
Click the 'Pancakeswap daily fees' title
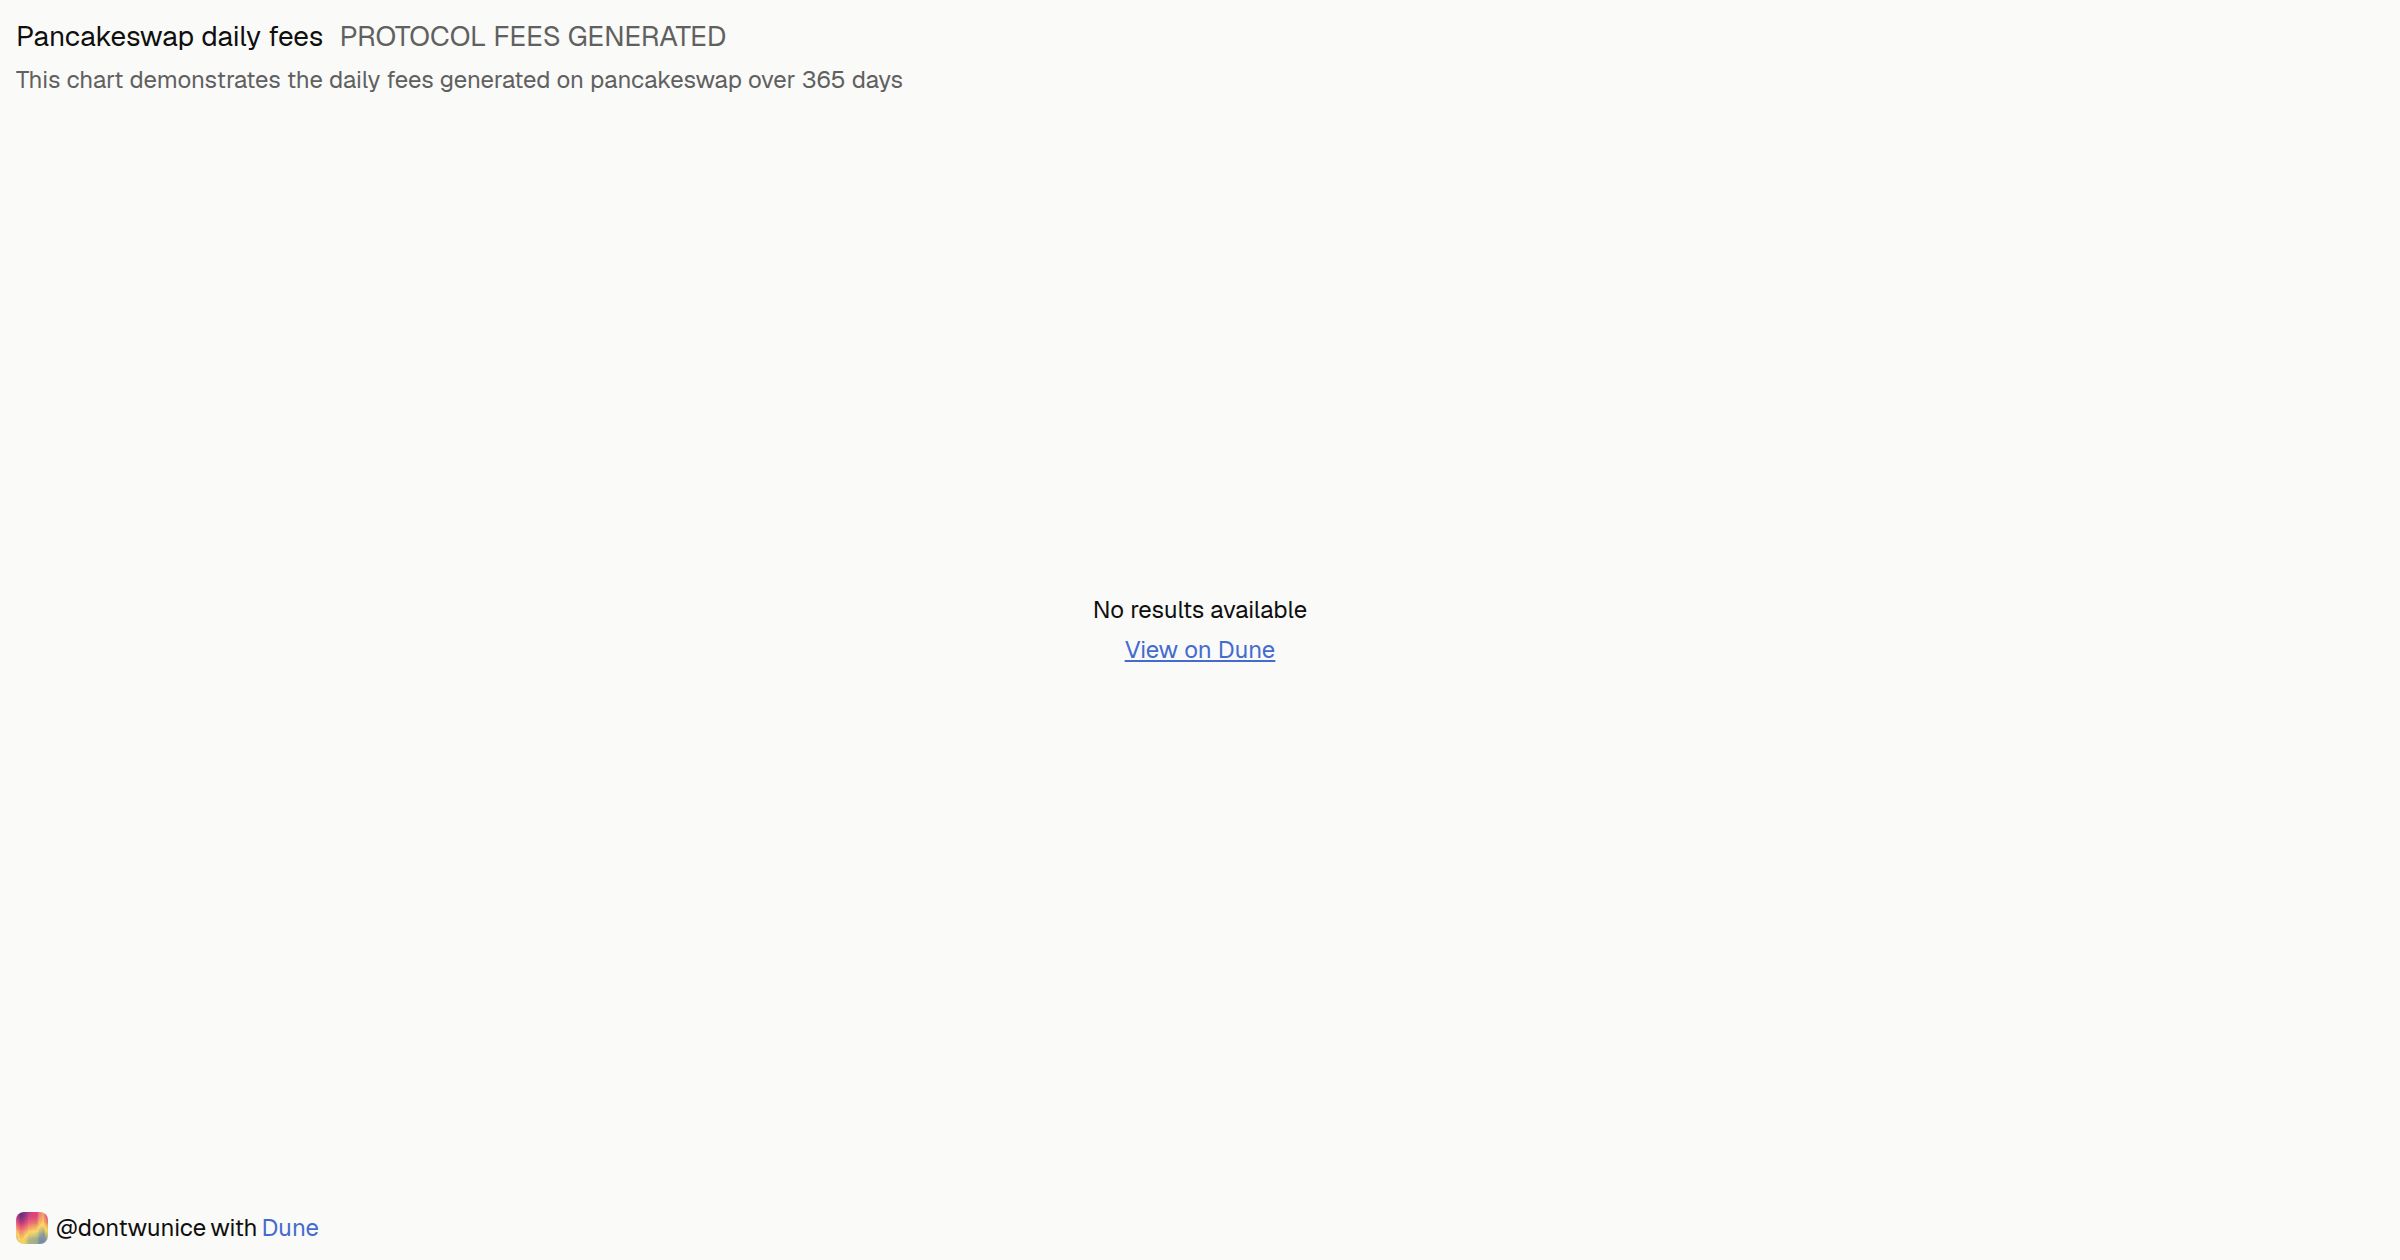pyautogui.click(x=170, y=37)
